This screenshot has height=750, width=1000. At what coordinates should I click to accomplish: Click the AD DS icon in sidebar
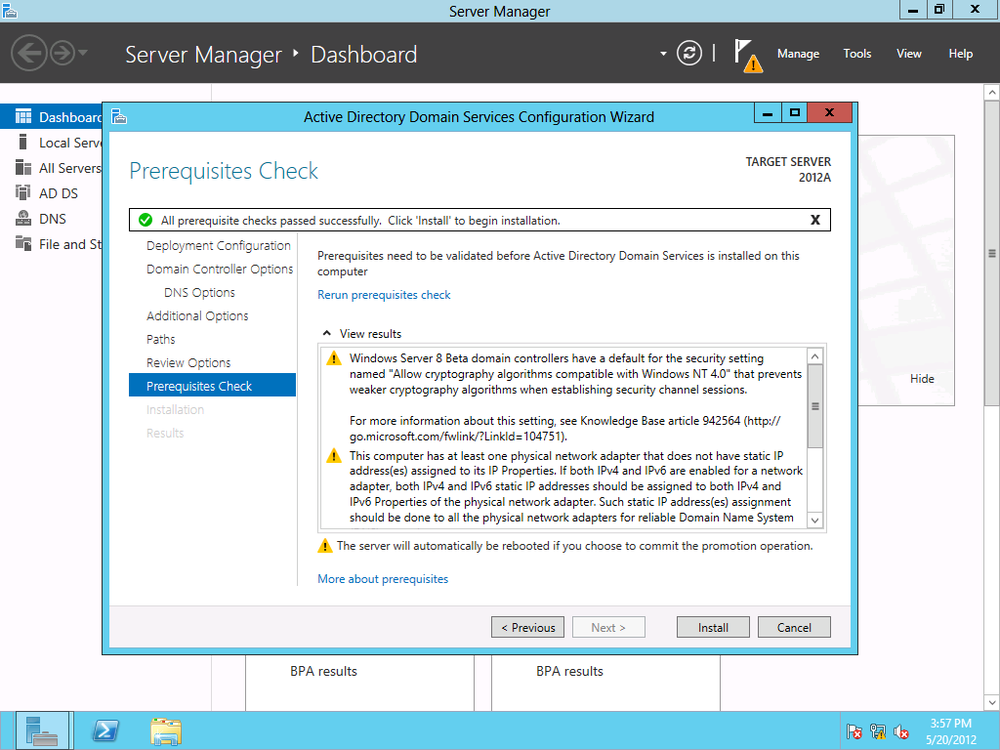coord(23,193)
